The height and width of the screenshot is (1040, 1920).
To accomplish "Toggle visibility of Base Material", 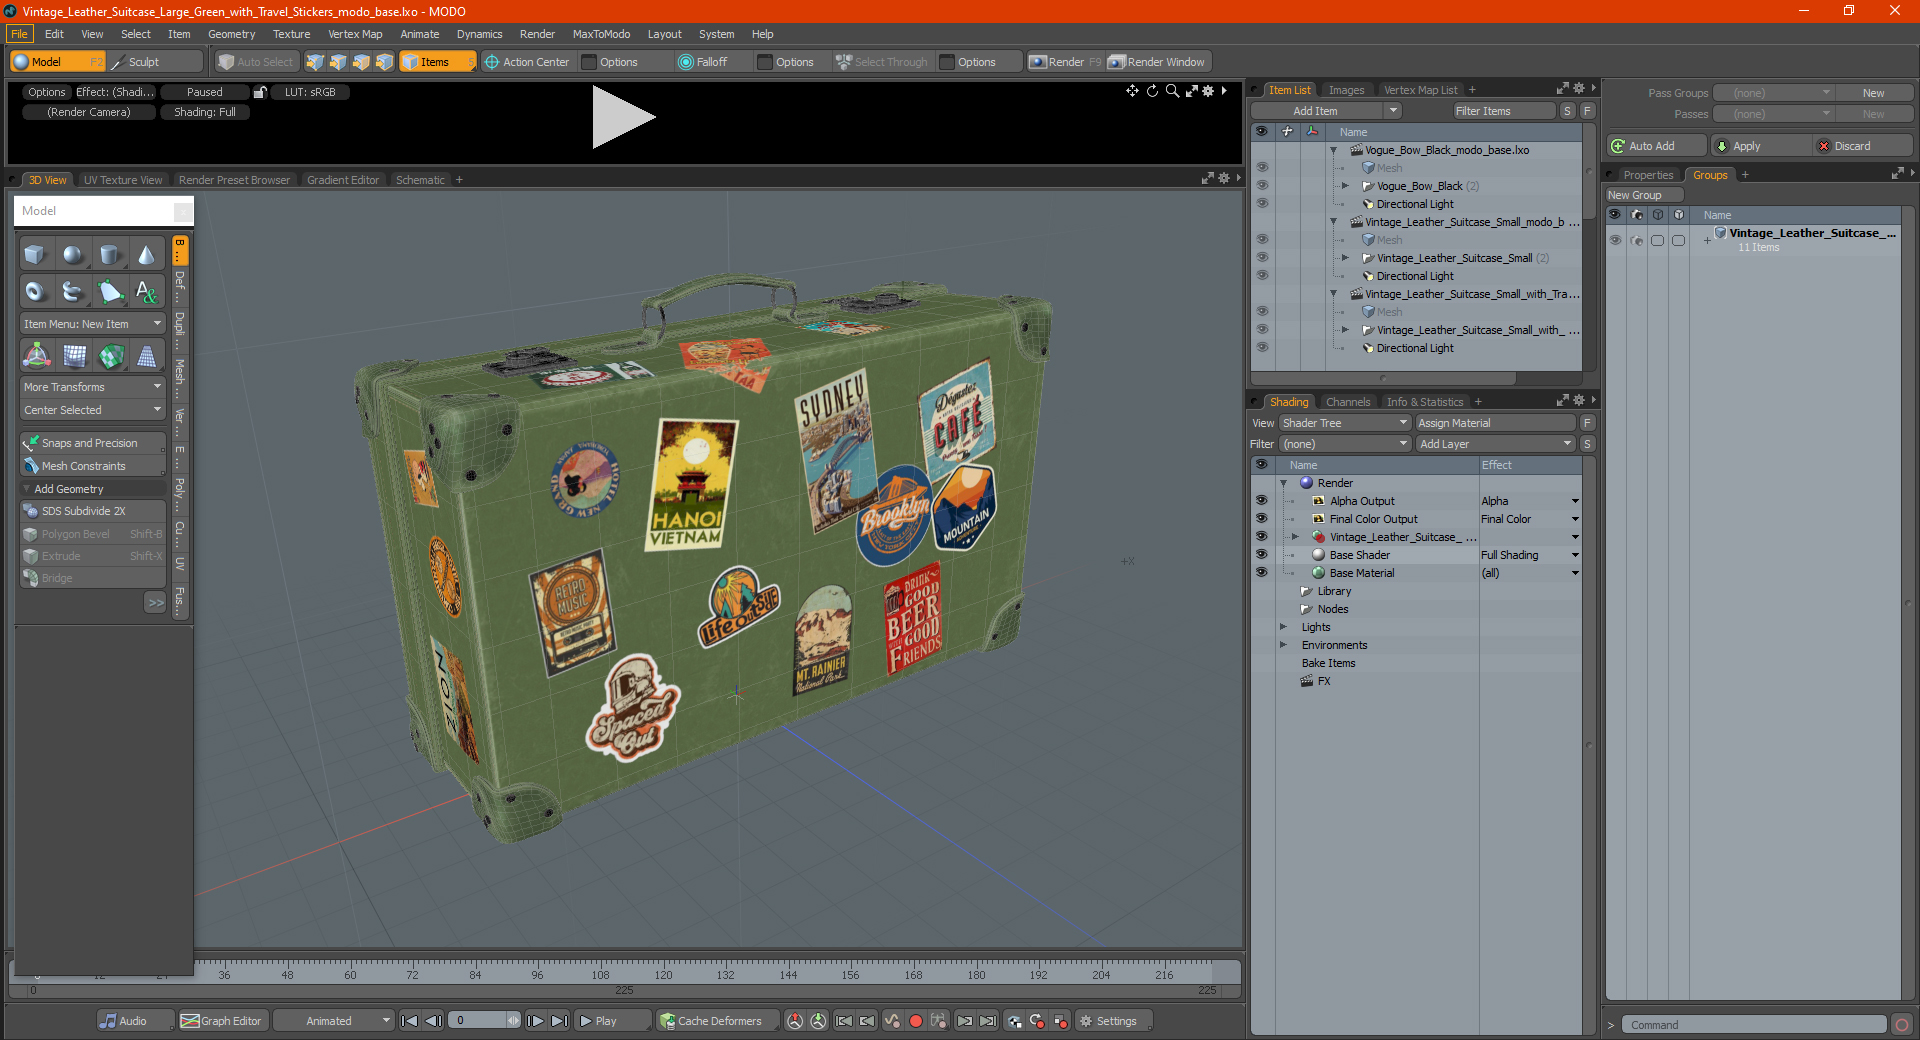I will 1261,573.
